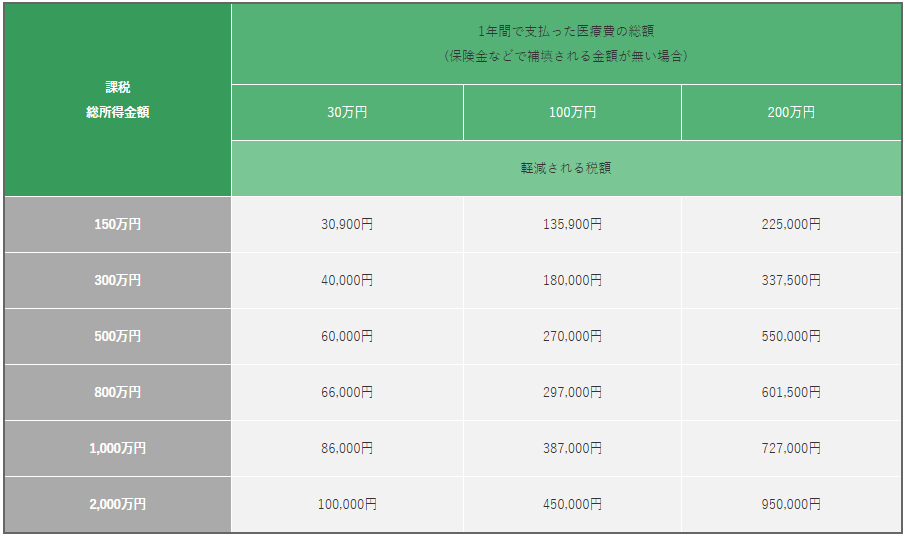Click the 軽減される税額 subheader row
This screenshot has width=905, height=536.
pos(566,168)
